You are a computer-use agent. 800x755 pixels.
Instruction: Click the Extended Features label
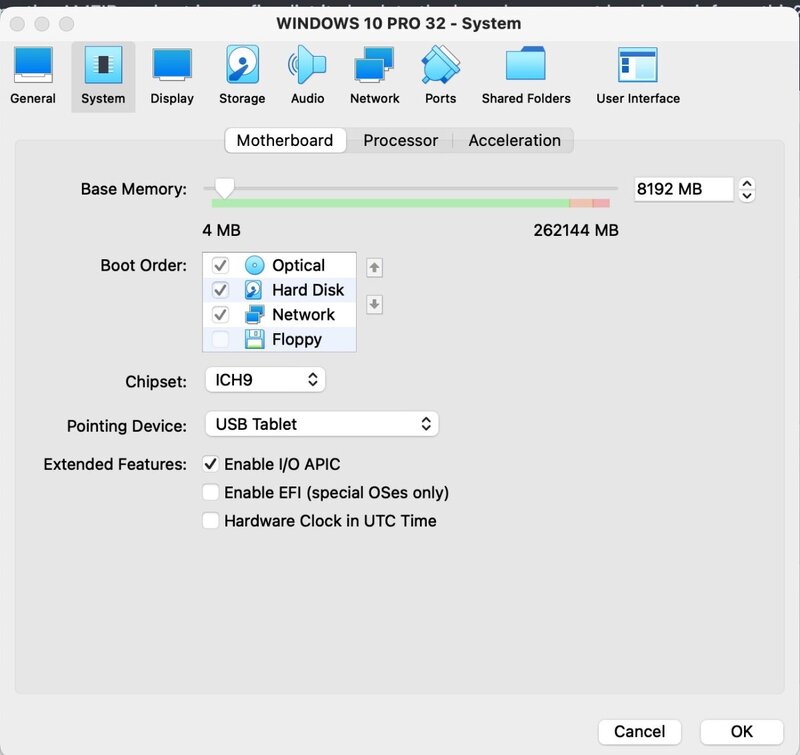(115, 464)
